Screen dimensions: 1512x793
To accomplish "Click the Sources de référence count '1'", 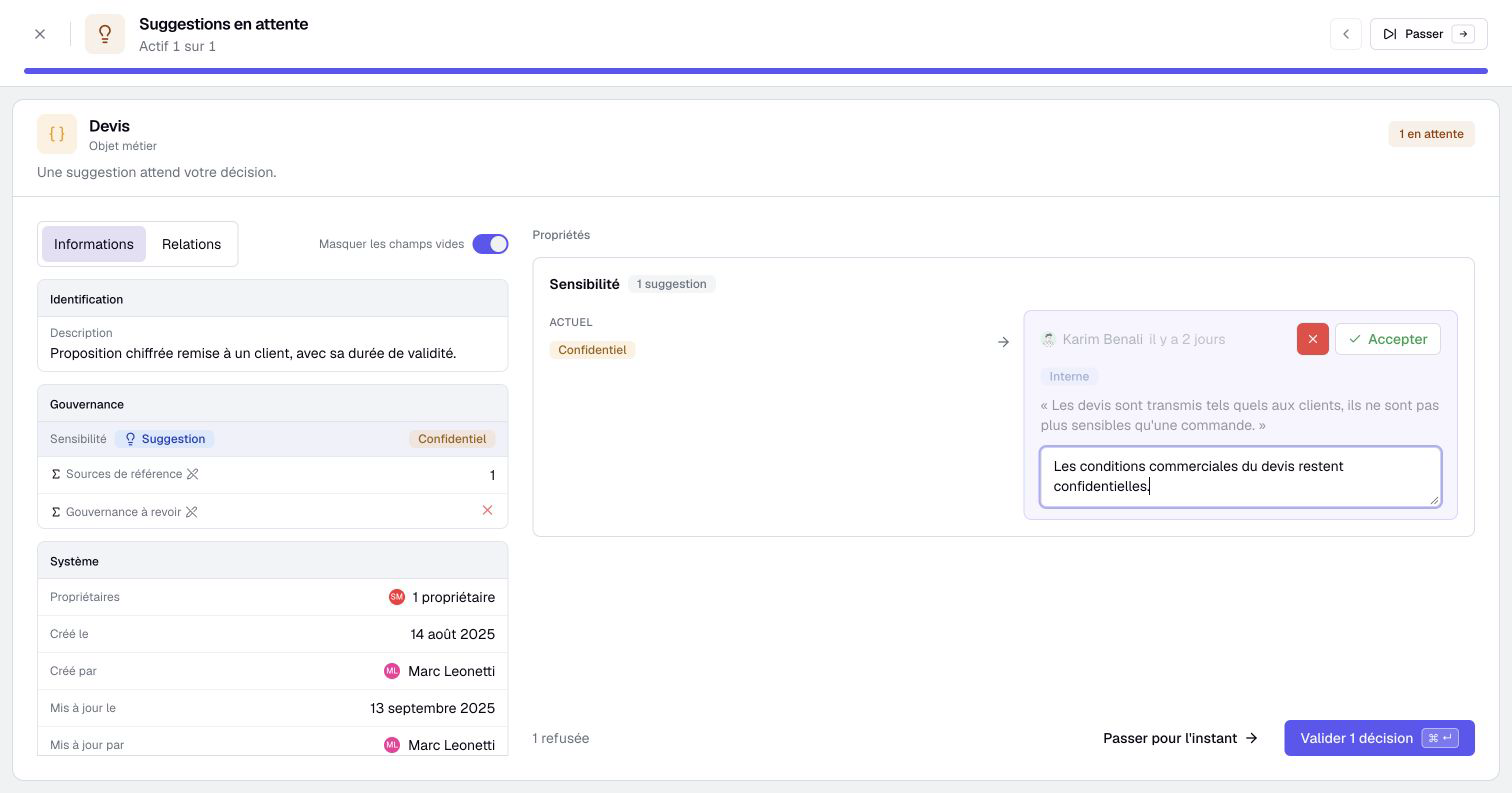I will pos(492,475).
